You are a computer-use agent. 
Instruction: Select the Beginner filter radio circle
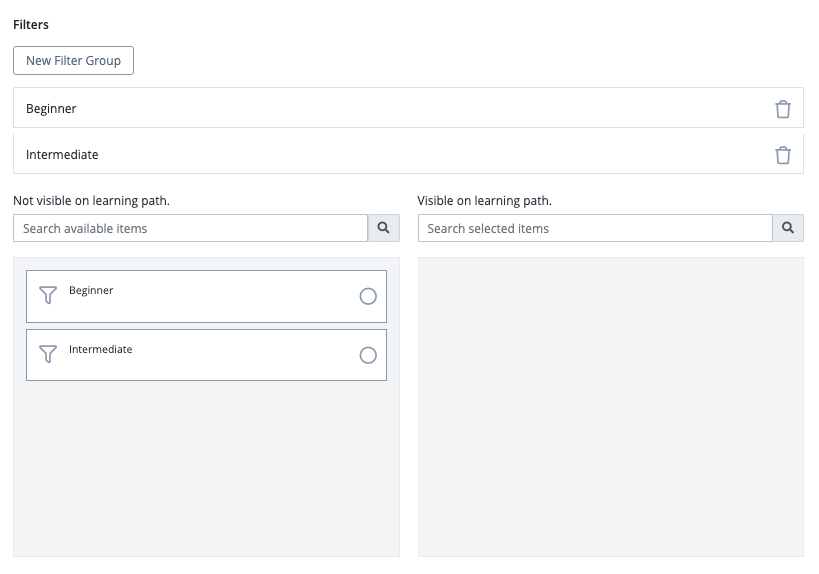coord(368,296)
